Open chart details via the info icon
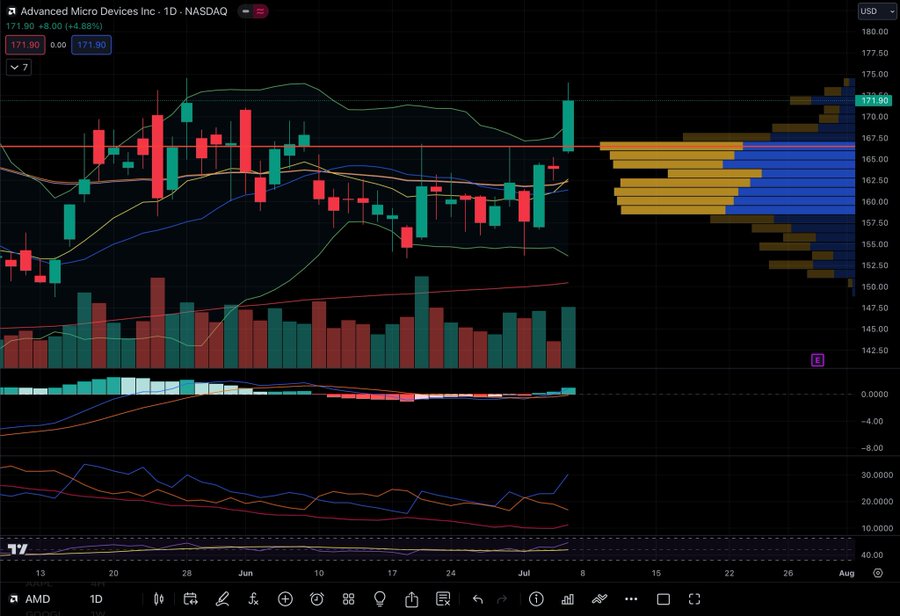 coord(535,599)
